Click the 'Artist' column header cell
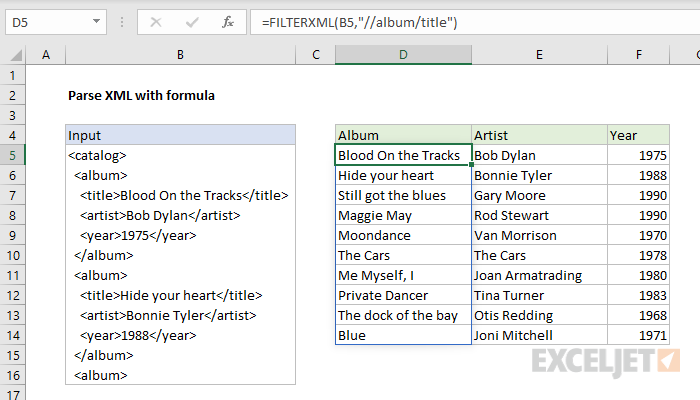This screenshot has height=400, width=700. tap(539, 135)
